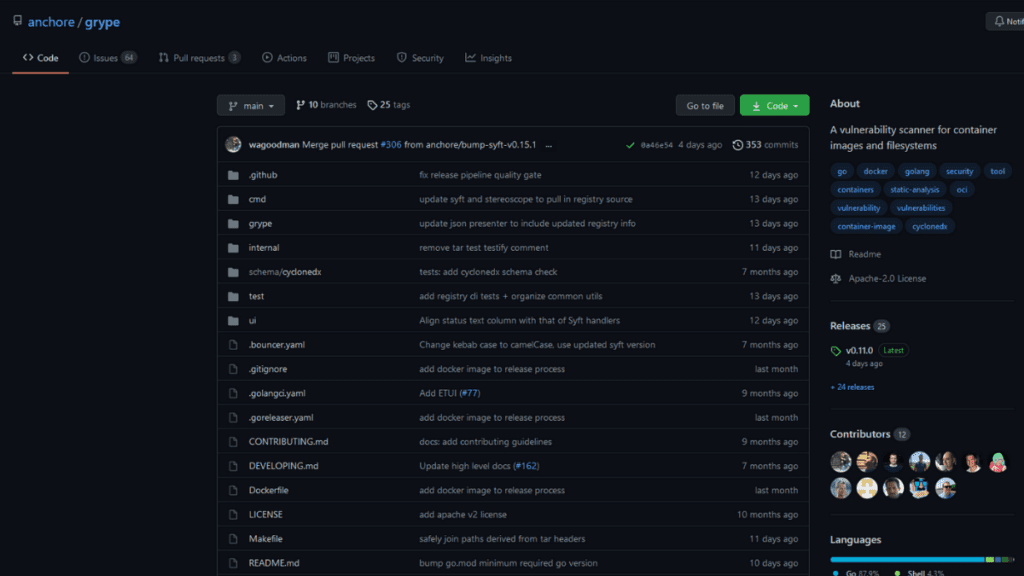This screenshot has height=576, width=1024.
Task: Open the + 24 releases link
Action: coord(852,387)
